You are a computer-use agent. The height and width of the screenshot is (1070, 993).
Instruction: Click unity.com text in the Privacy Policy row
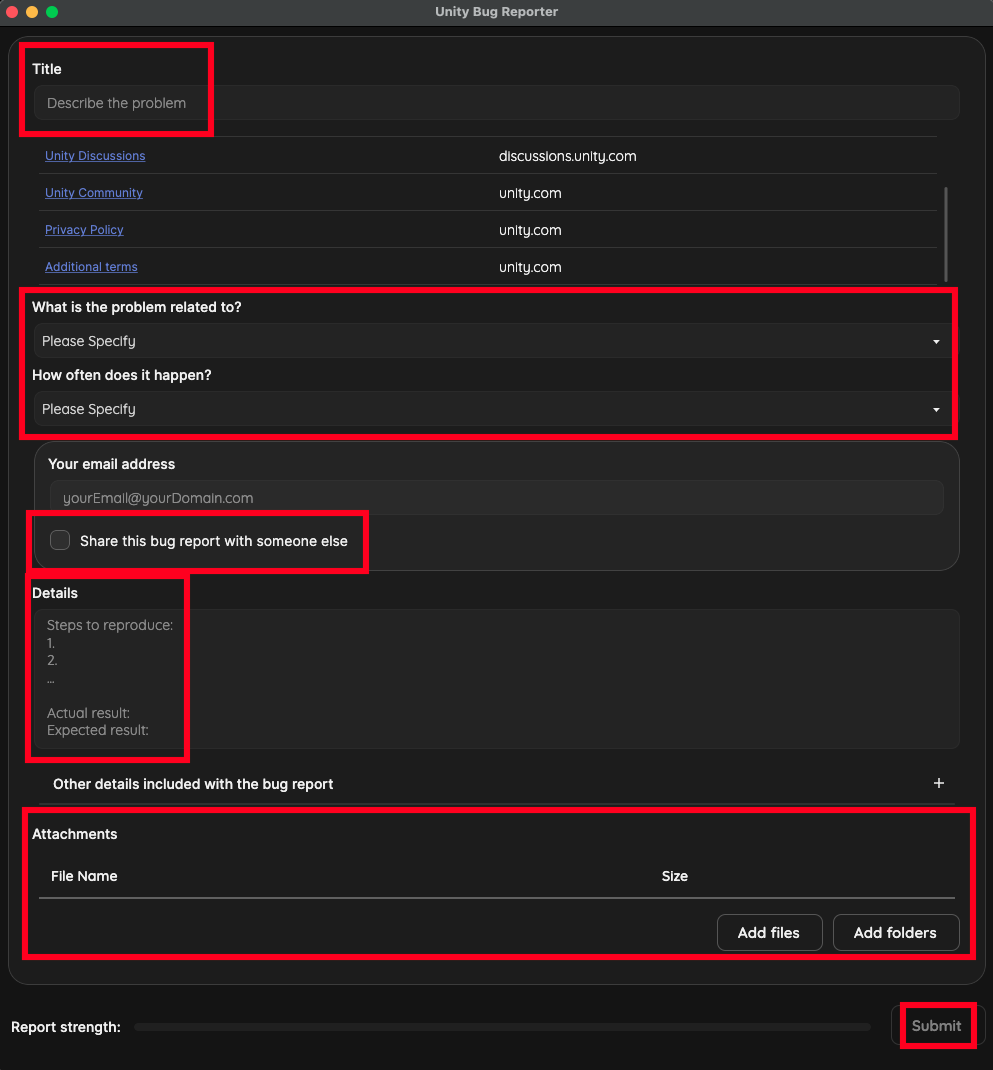tap(530, 230)
